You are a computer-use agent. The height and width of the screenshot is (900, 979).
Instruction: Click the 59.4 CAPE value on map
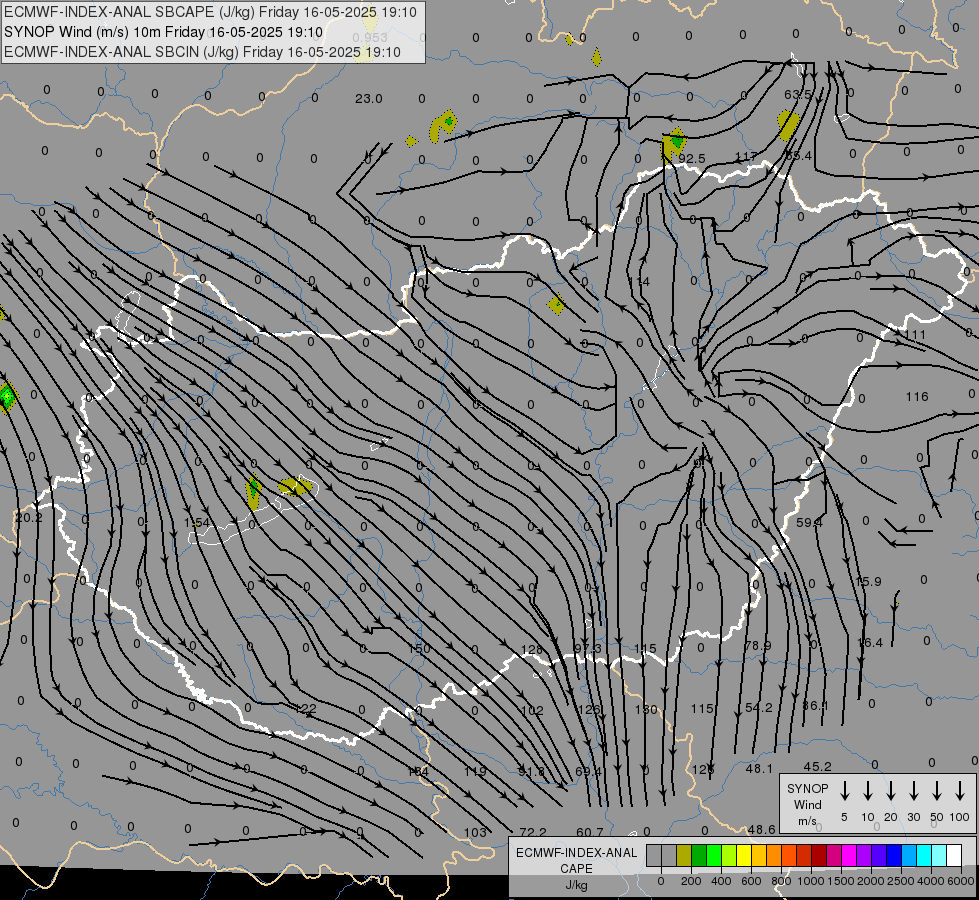point(809,522)
